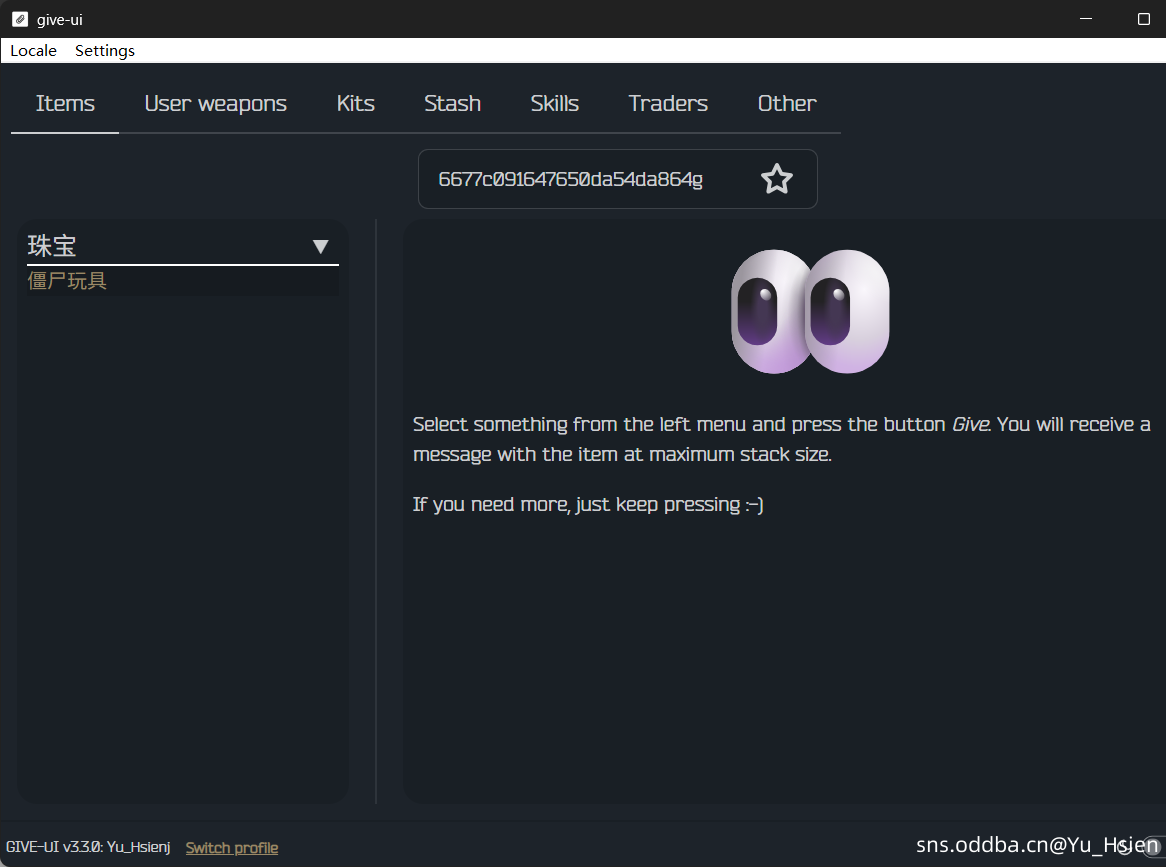
Task: Switch to the Other tab
Action: (786, 104)
